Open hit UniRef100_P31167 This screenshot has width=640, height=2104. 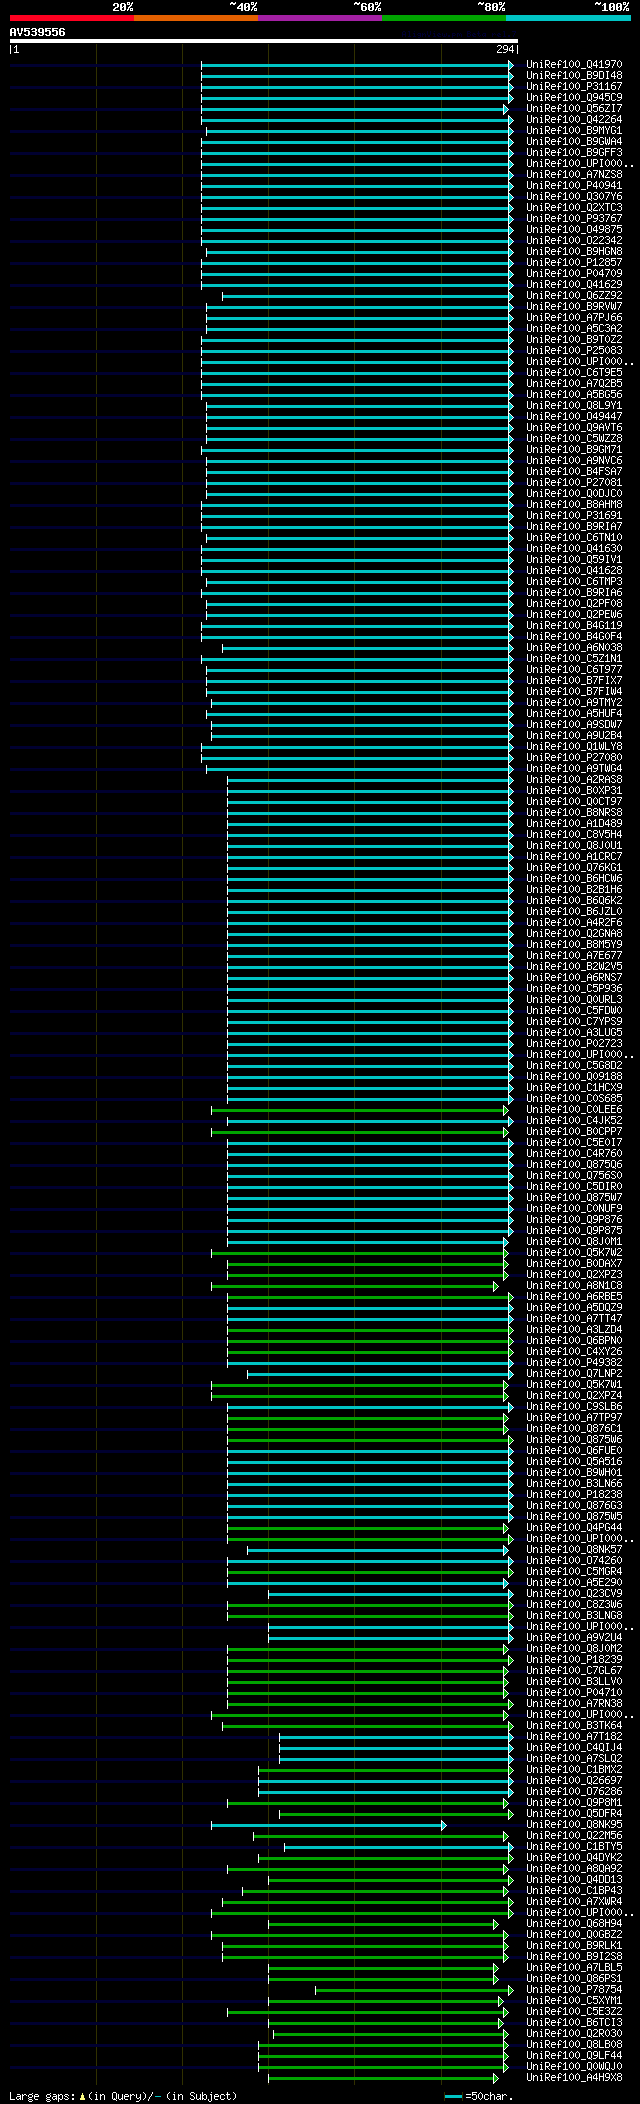pyautogui.click(x=574, y=87)
